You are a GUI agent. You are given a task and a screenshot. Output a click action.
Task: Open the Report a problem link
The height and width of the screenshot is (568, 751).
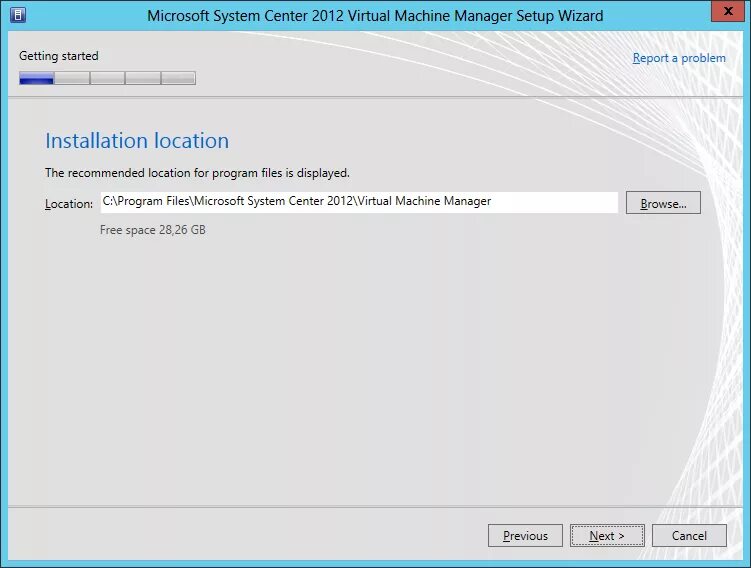(x=679, y=58)
